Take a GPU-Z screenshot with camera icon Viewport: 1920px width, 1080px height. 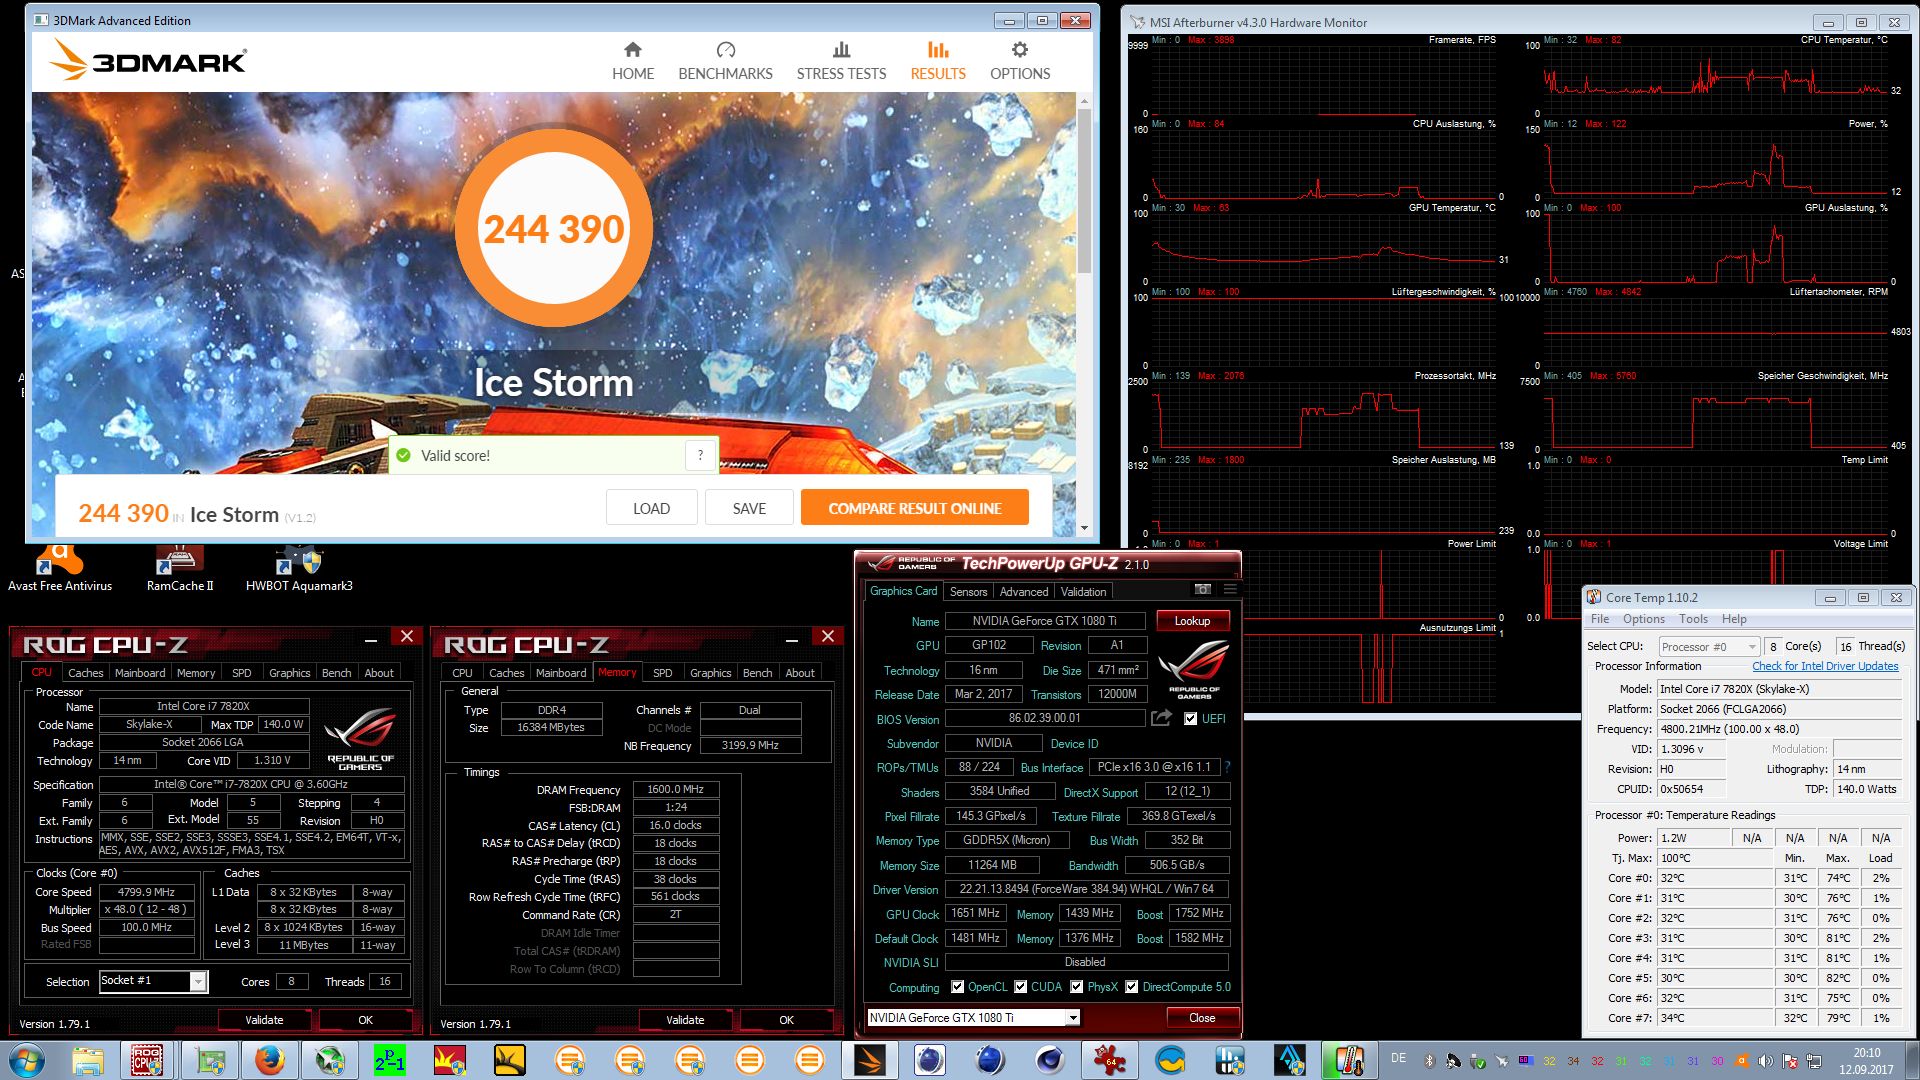[1203, 590]
